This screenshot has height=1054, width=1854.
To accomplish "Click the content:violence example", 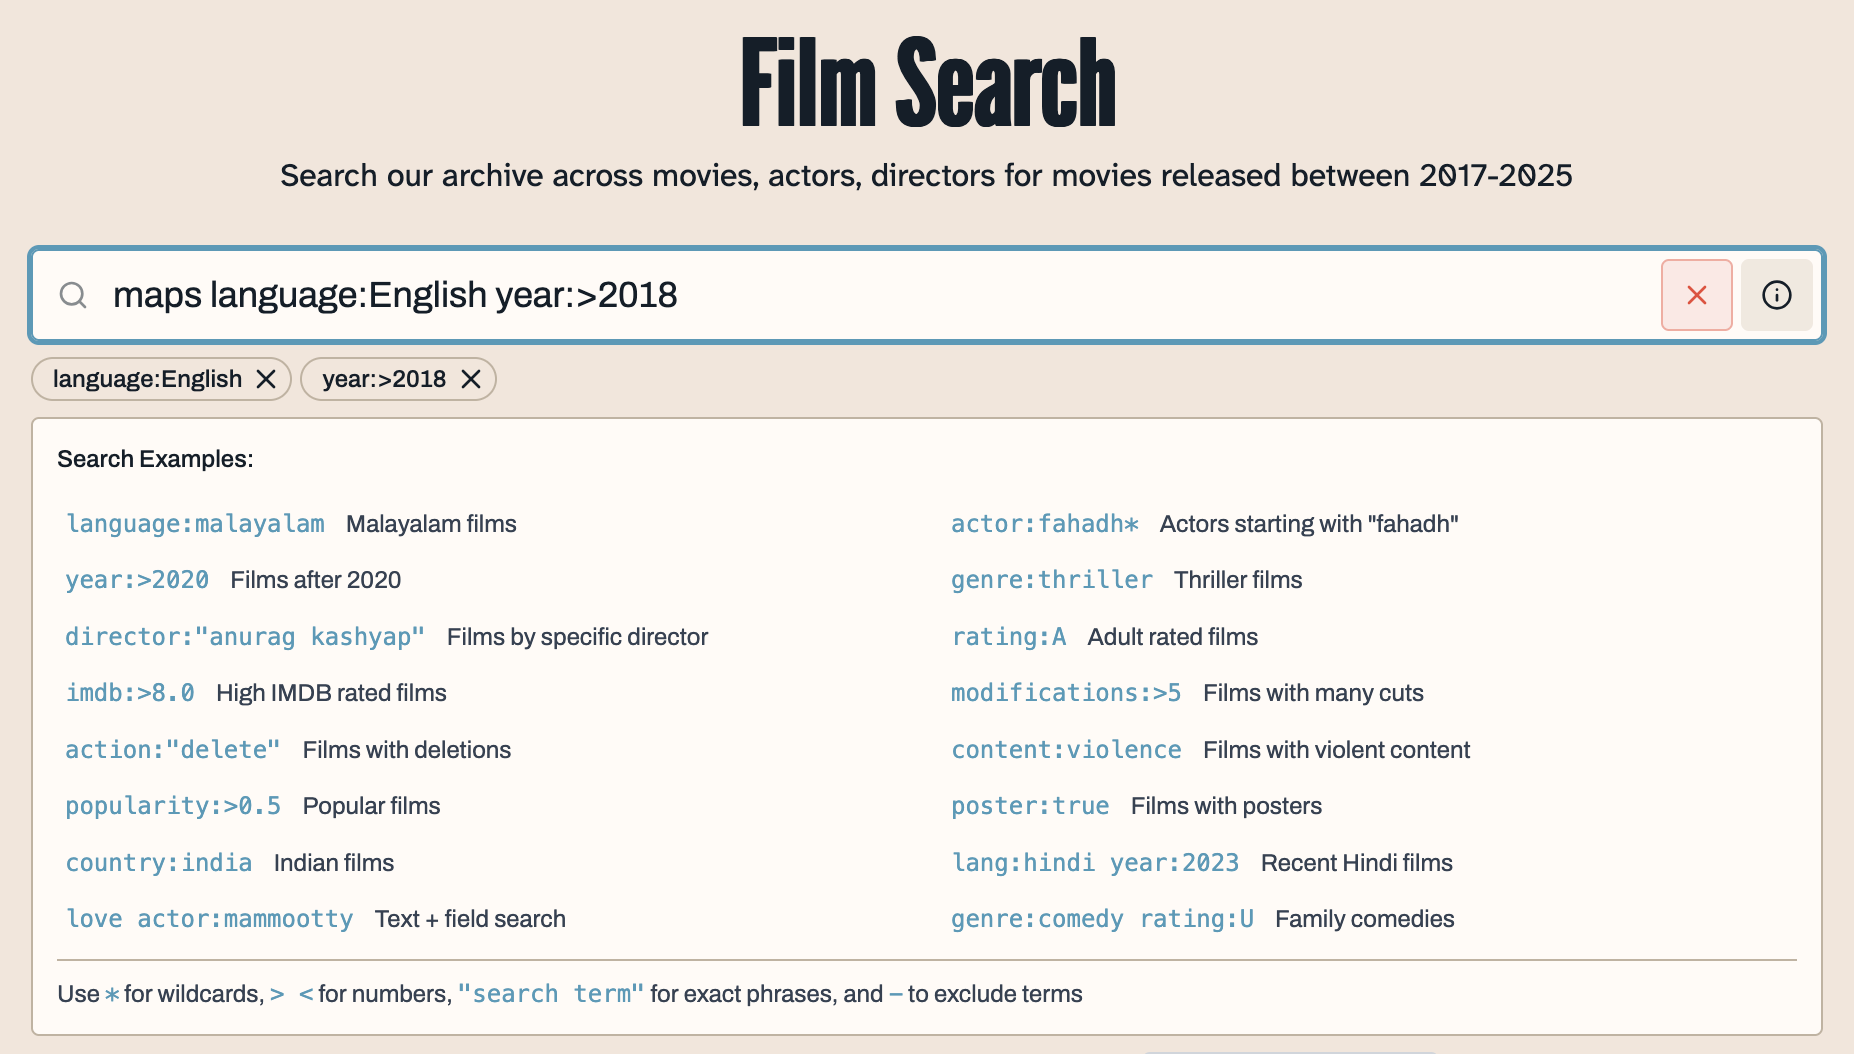I will 1066,750.
